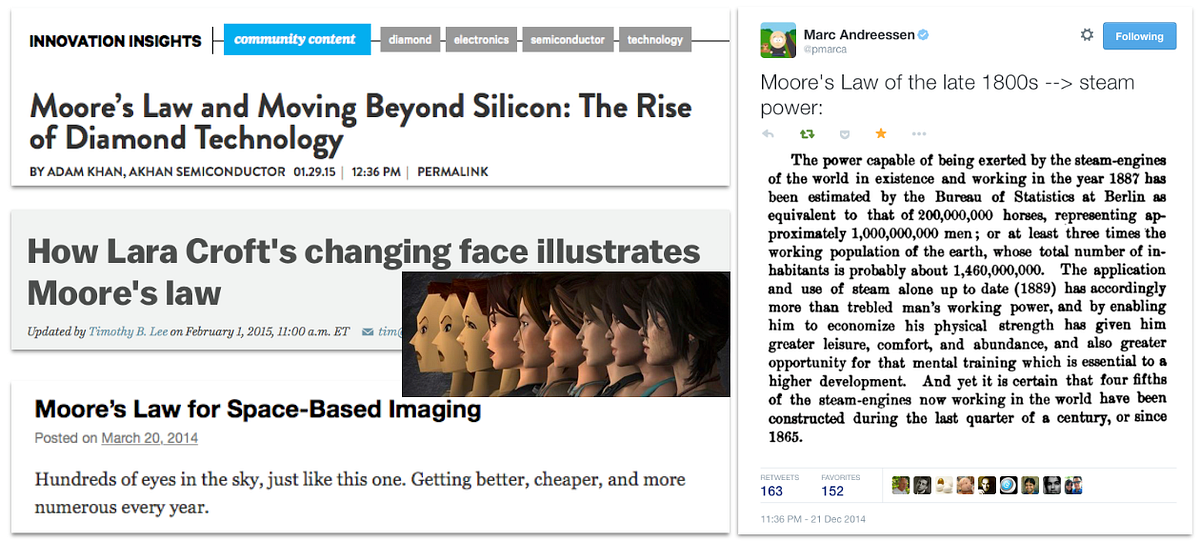Open the gear settings dropdown

(1087, 36)
